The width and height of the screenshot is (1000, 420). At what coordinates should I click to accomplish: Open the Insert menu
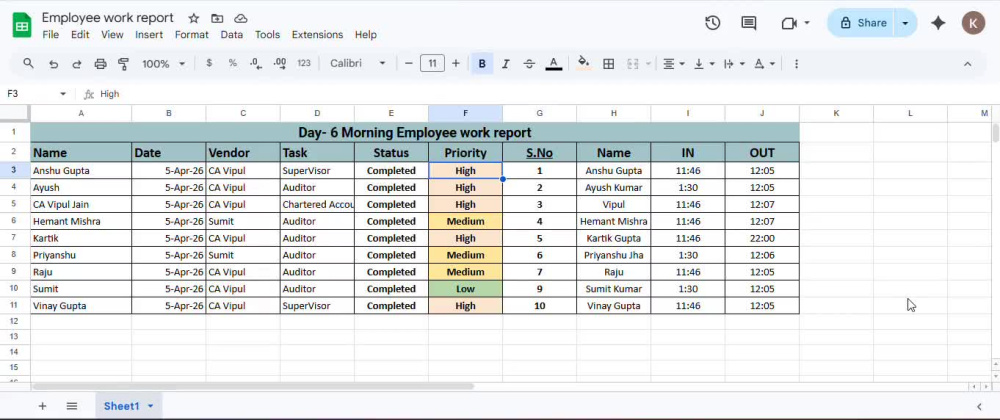coord(149,34)
